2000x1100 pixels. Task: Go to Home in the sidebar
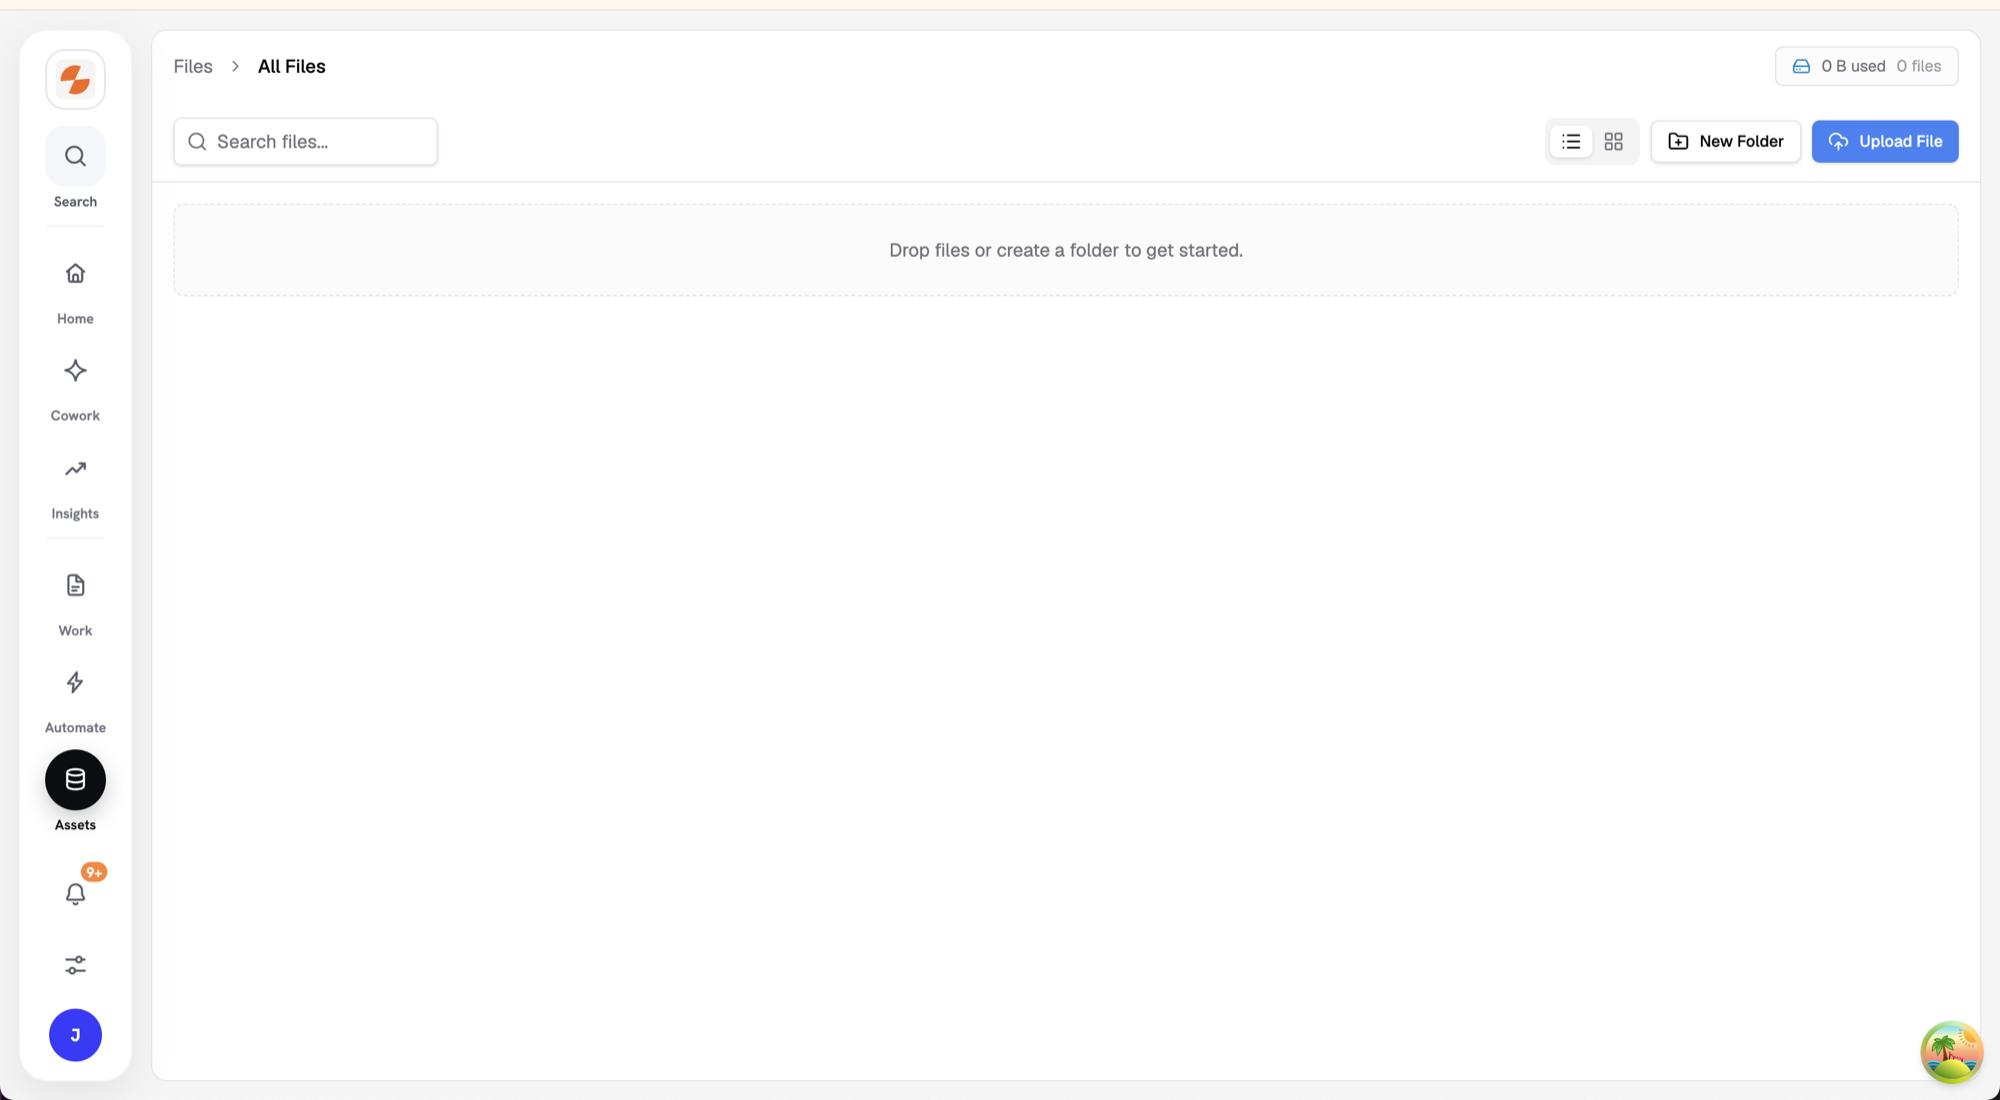(x=75, y=274)
